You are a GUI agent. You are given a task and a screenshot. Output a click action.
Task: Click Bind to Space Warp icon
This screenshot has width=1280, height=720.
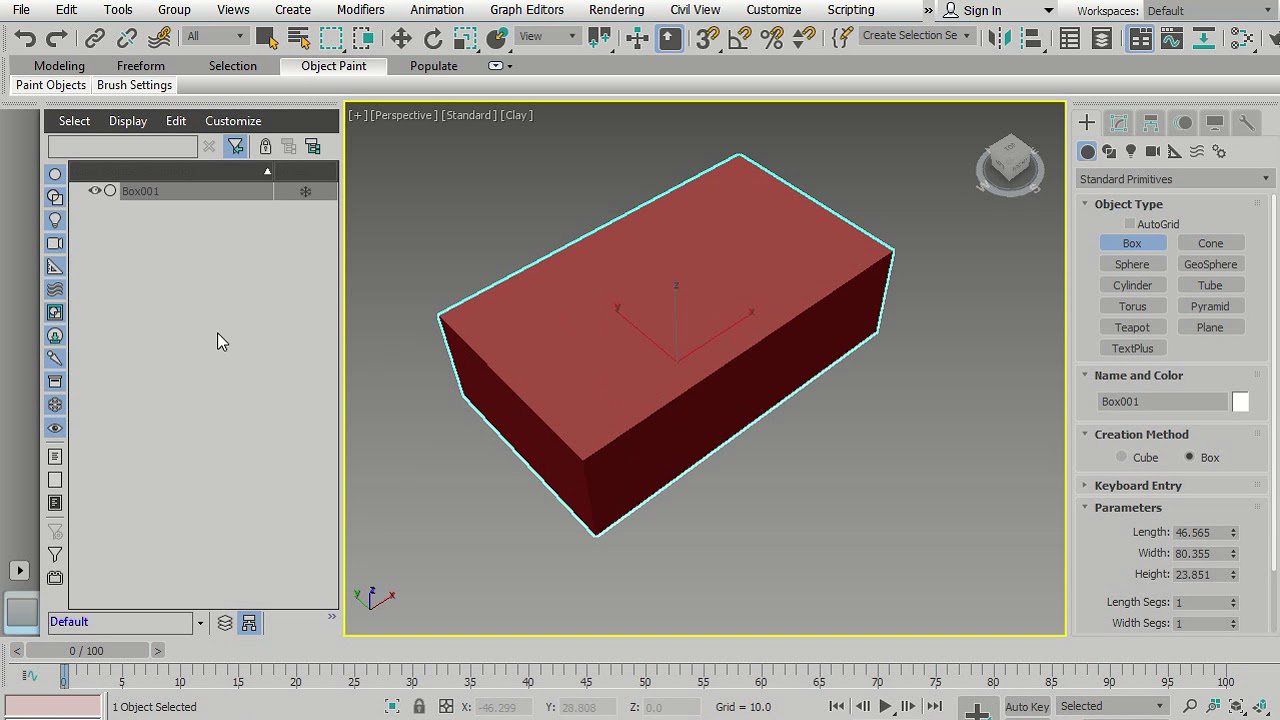(x=159, y=38)
